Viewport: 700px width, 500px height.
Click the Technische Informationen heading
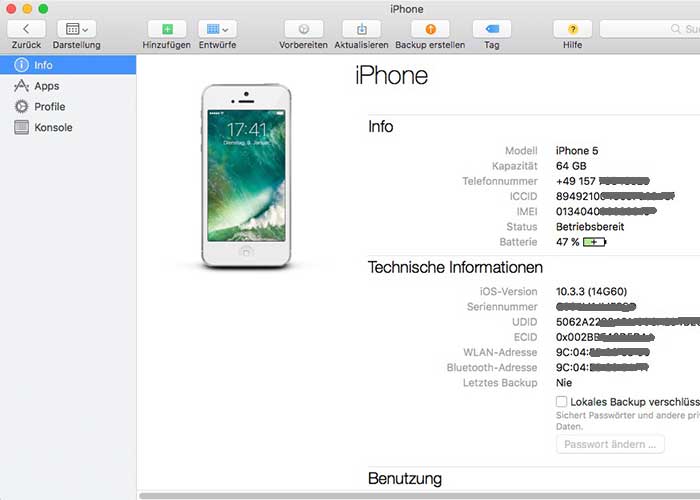click(x=455, y=267)
